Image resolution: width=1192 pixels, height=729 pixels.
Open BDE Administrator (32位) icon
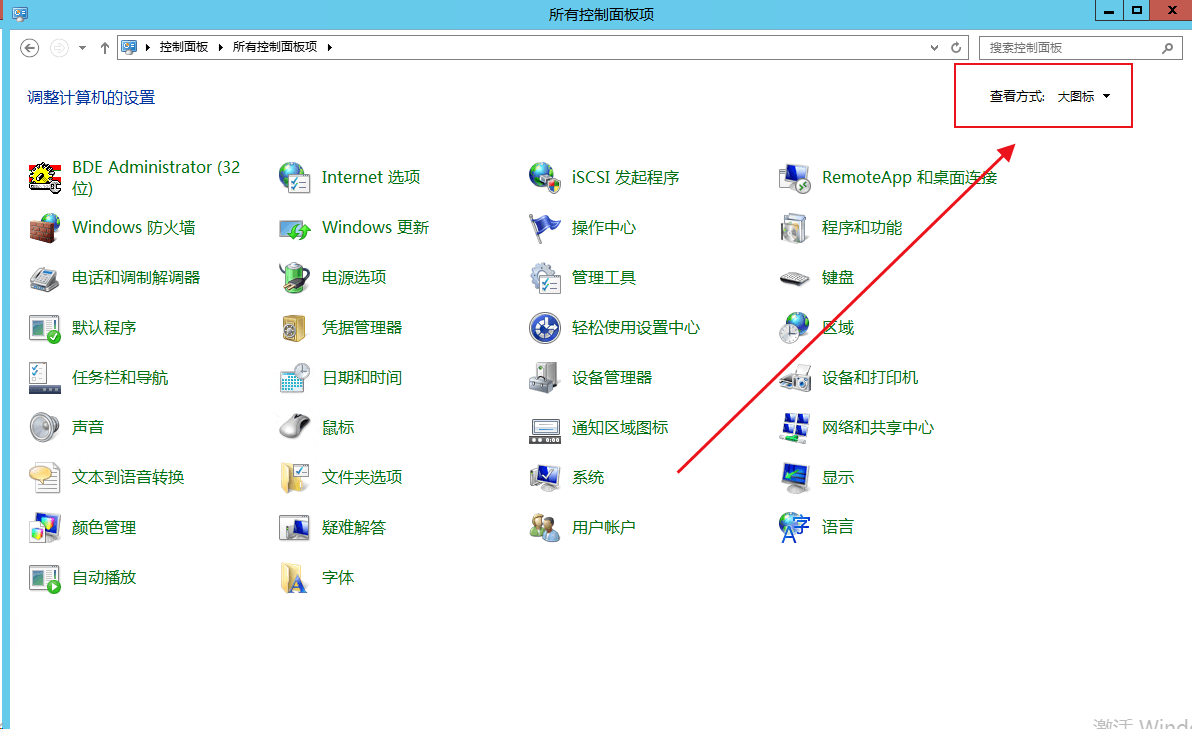[45, 177]
